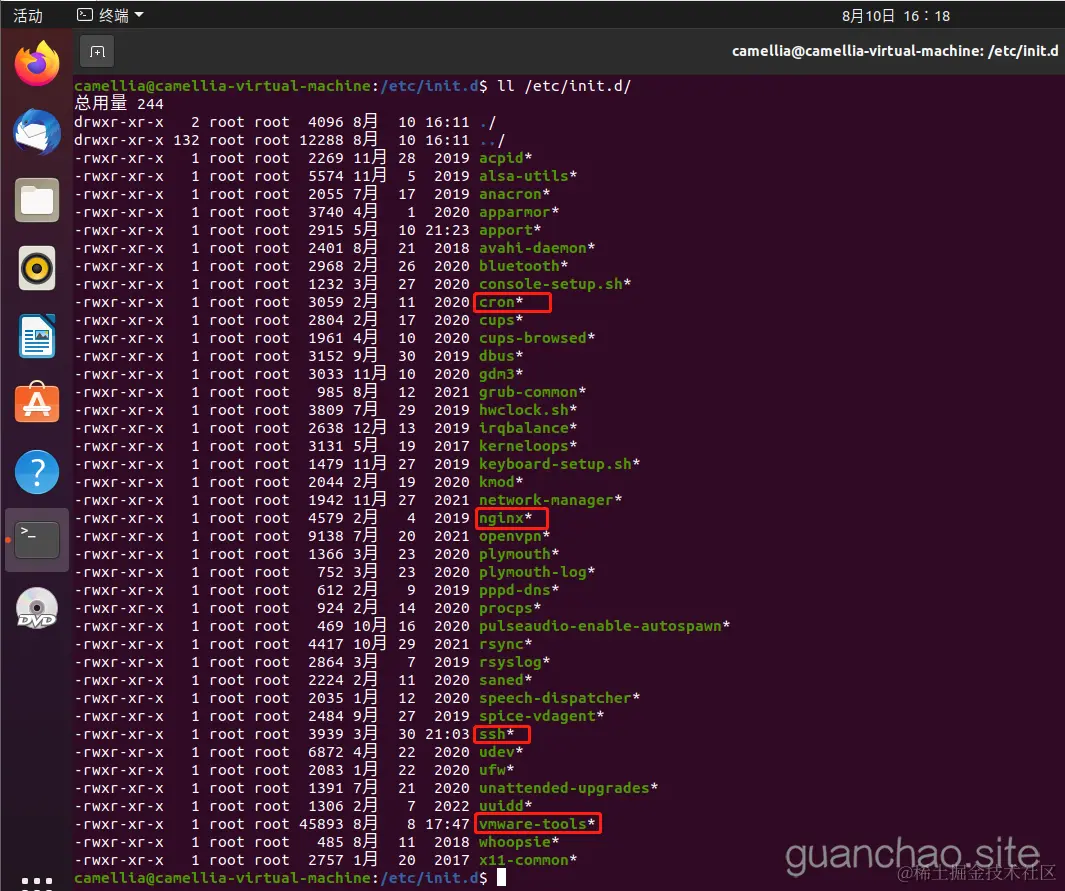Click the avahi-daemon* file name
This screenshot has width=1065, height=891.
tap(537, 248)
